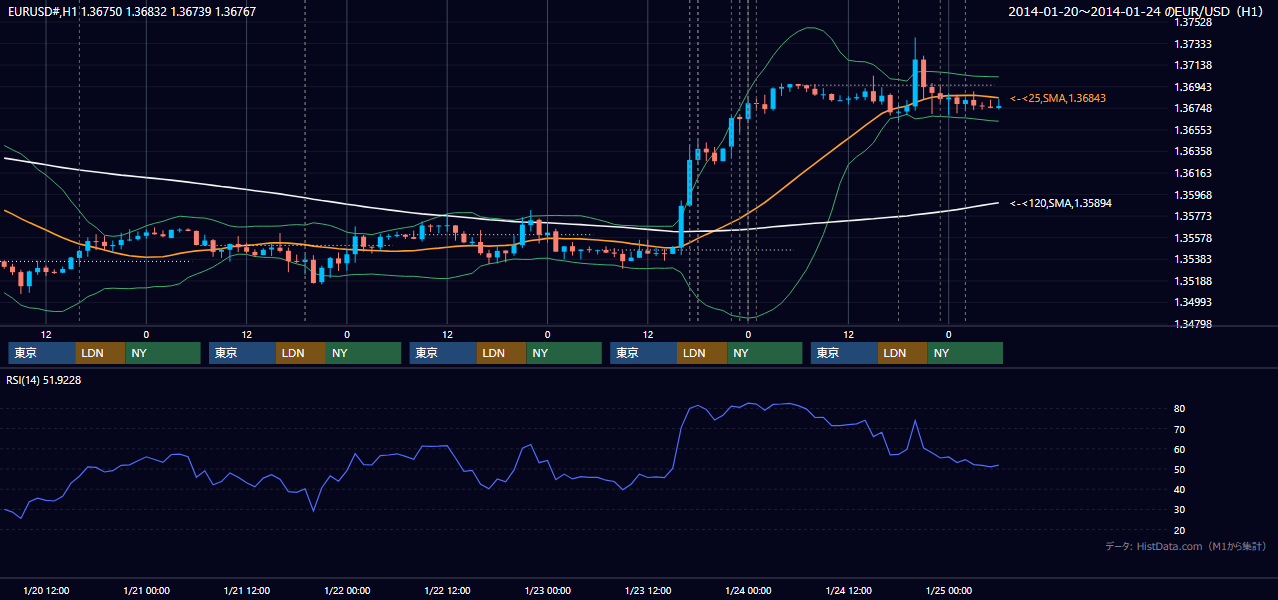
Task: Select the rightmost NY session box
Action: (965, 353)
